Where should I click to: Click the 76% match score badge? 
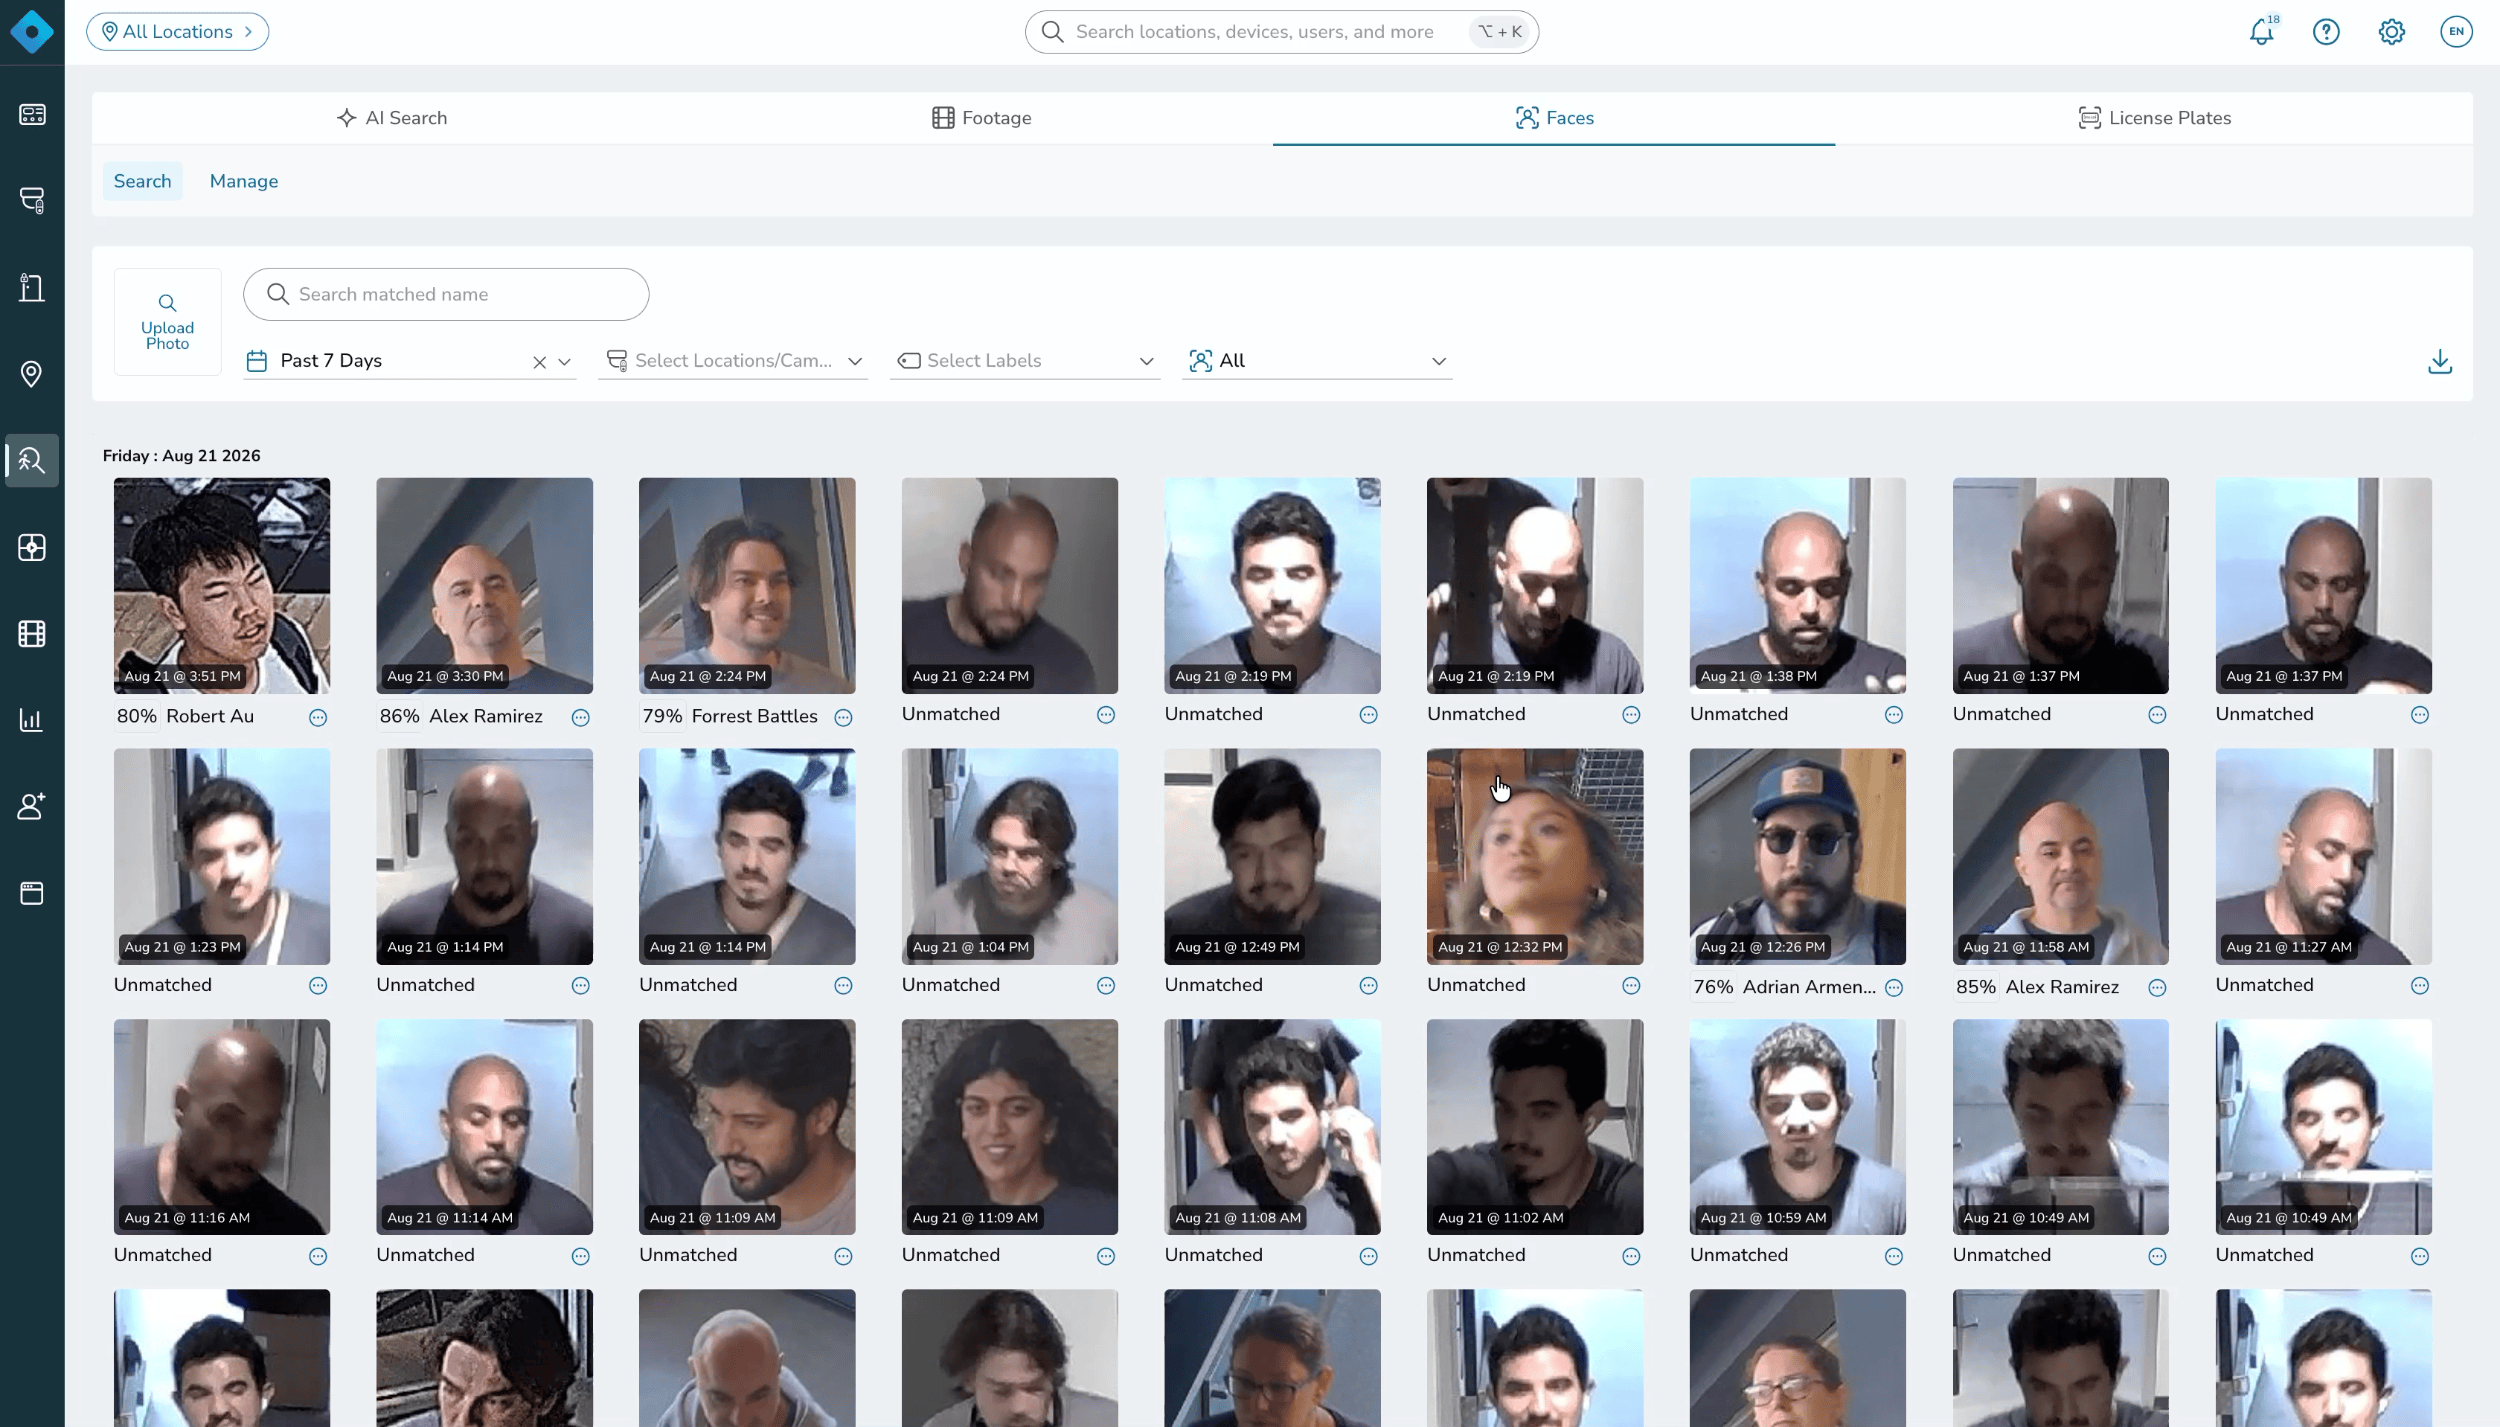tap(1713, 987)
